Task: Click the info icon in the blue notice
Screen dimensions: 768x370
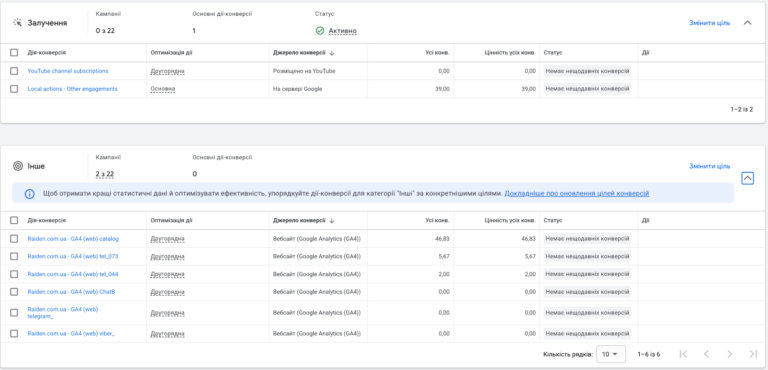Action: pyautogui.click(x=29, y=194)
